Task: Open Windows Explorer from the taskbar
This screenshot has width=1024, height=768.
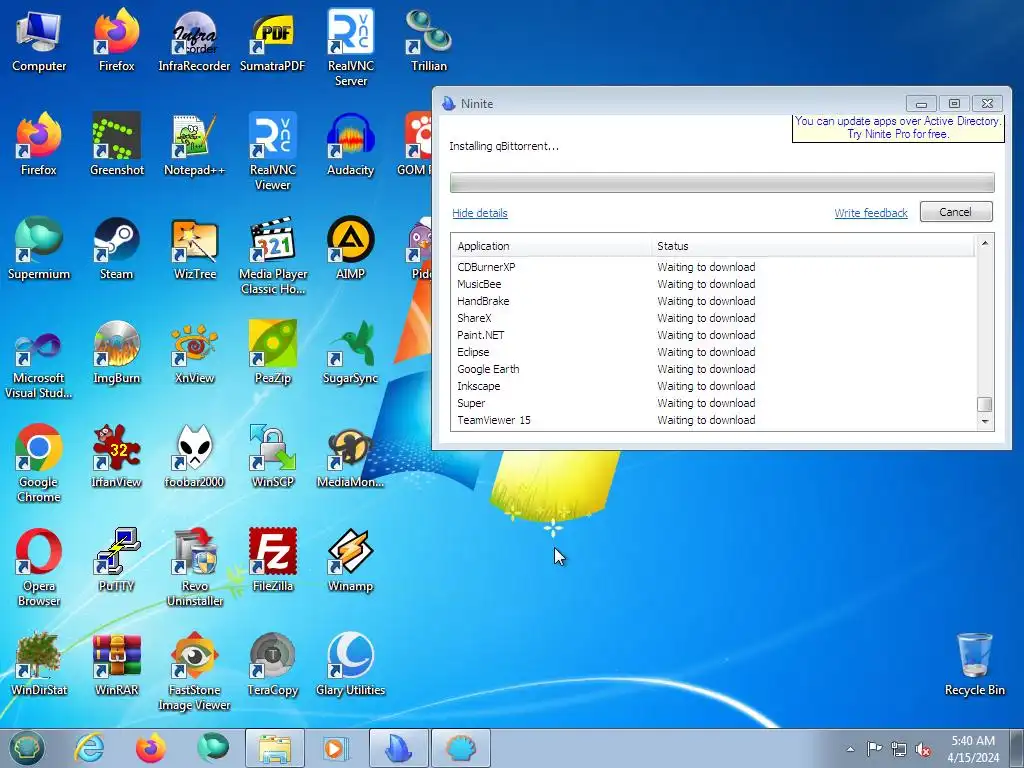Action: click(274, 748)
